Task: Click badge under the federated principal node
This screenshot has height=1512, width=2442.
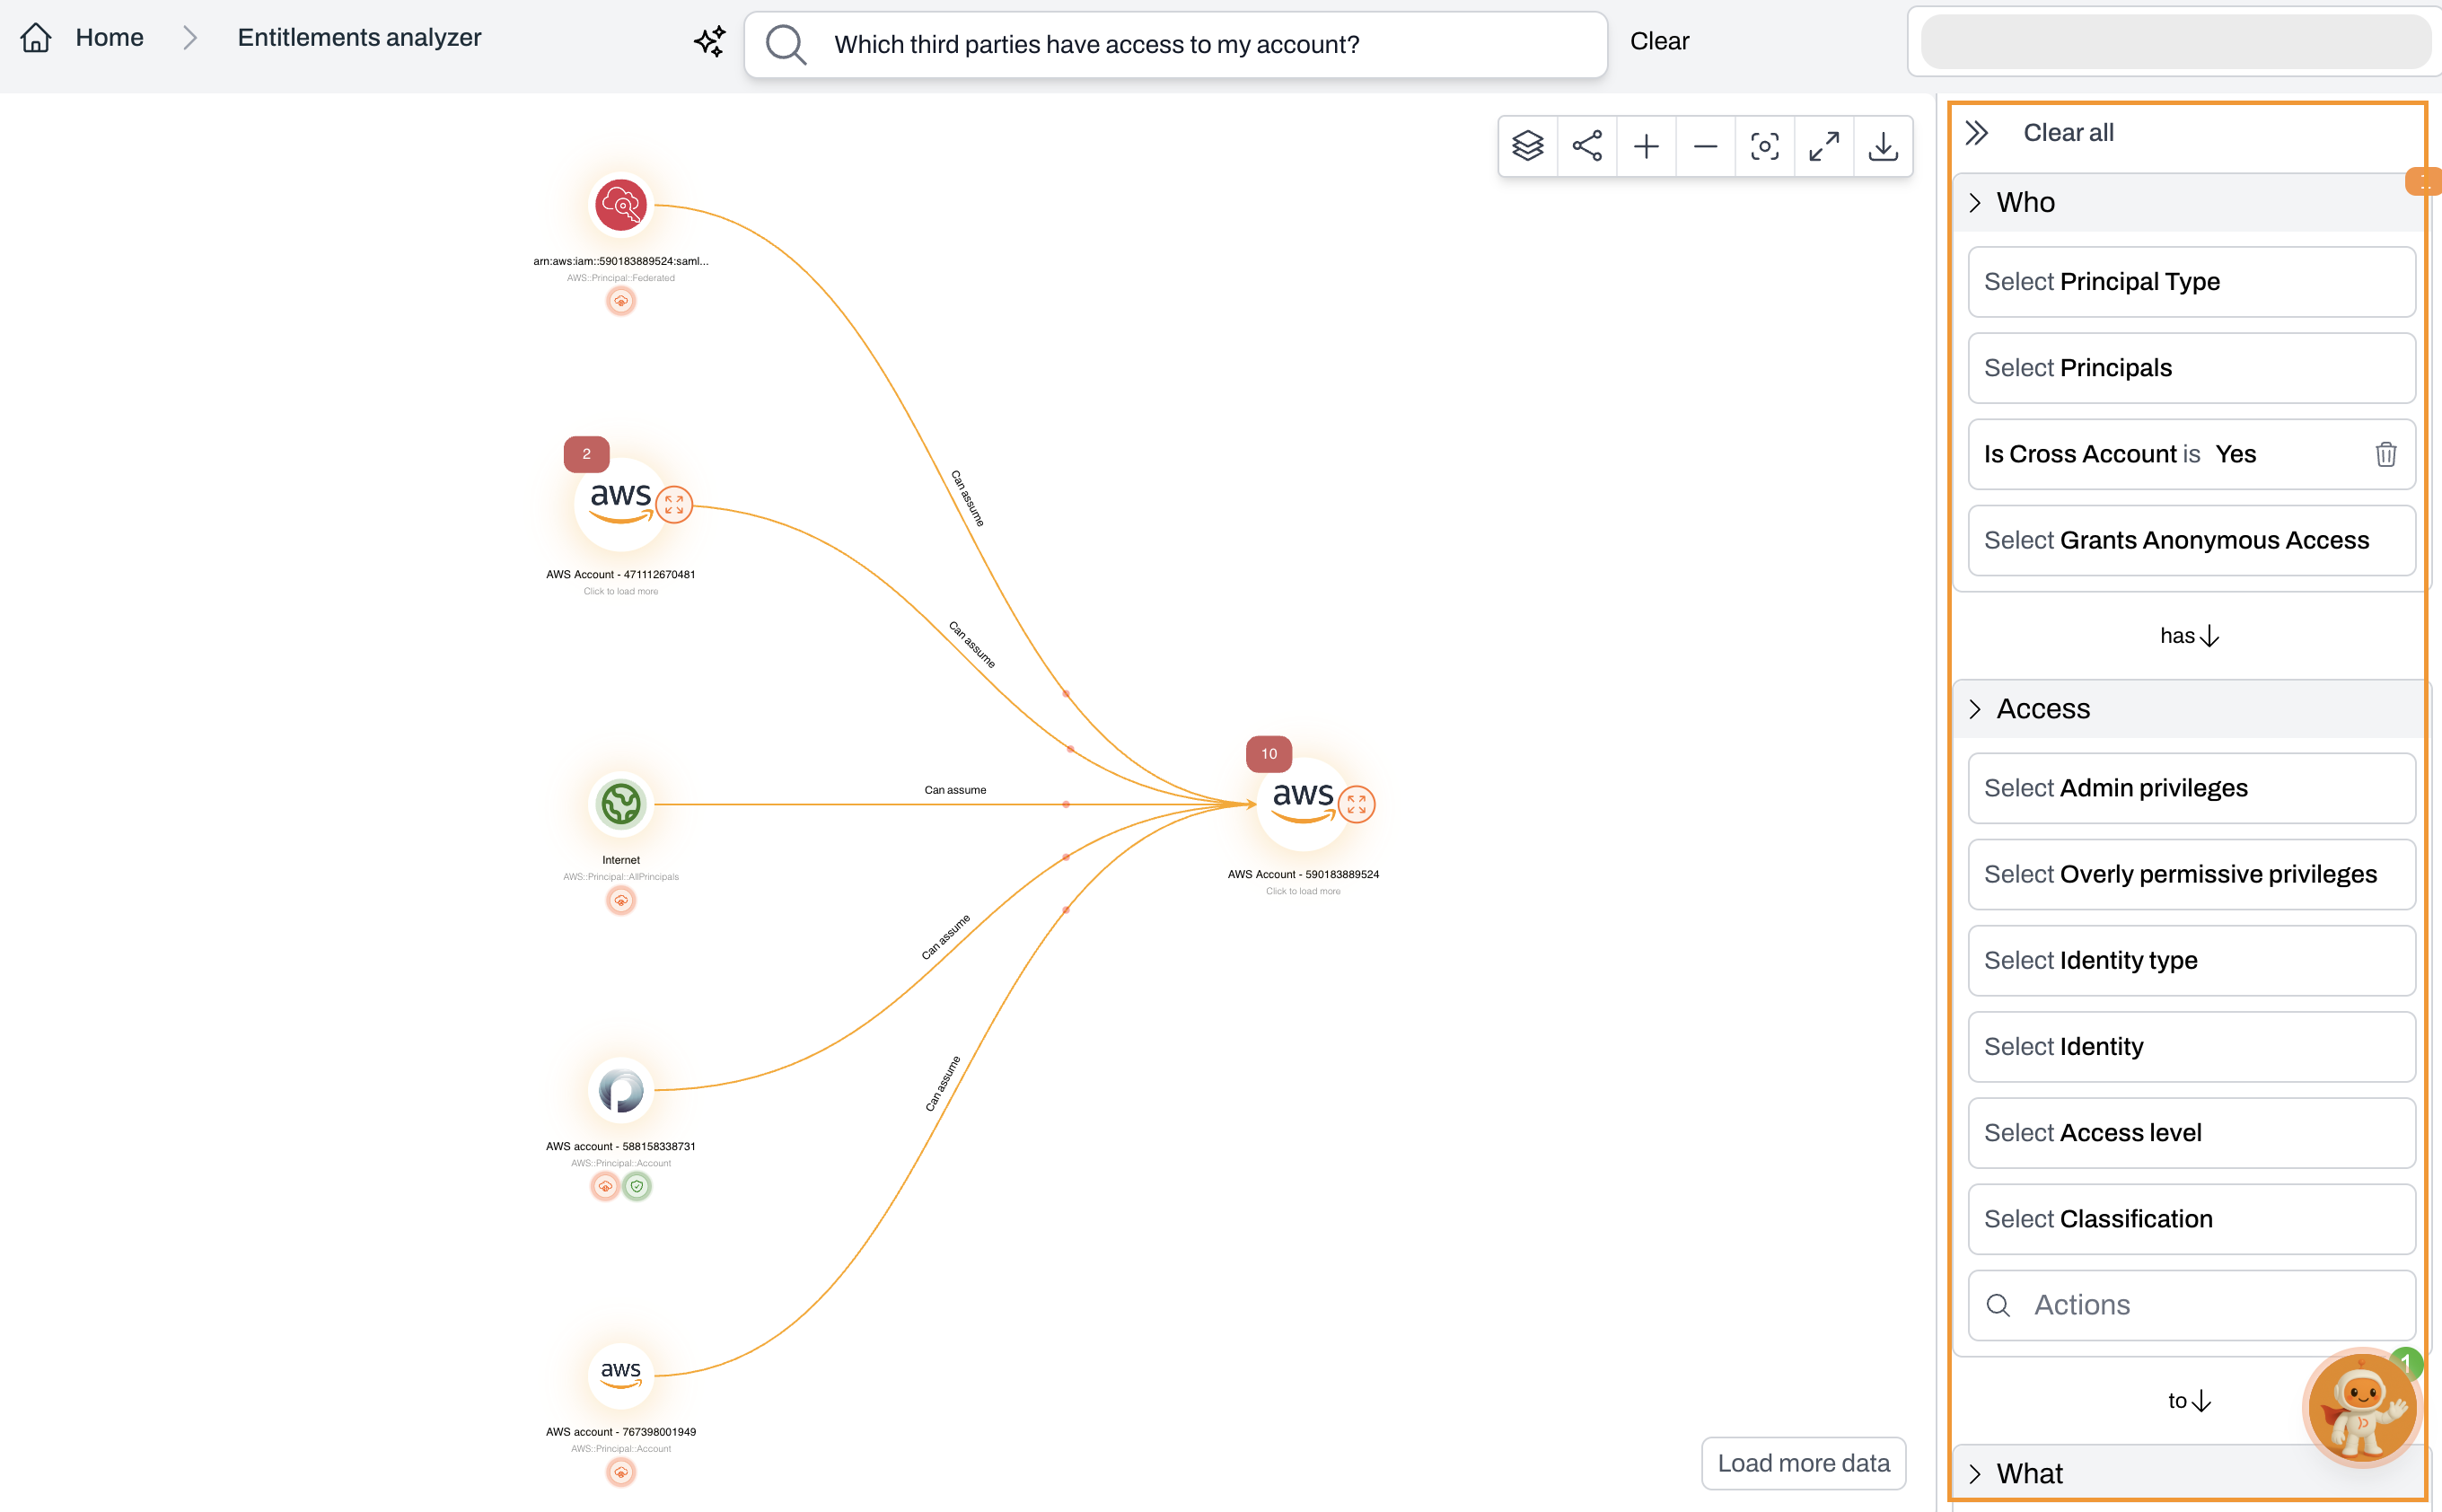Action: coord(621,301)
